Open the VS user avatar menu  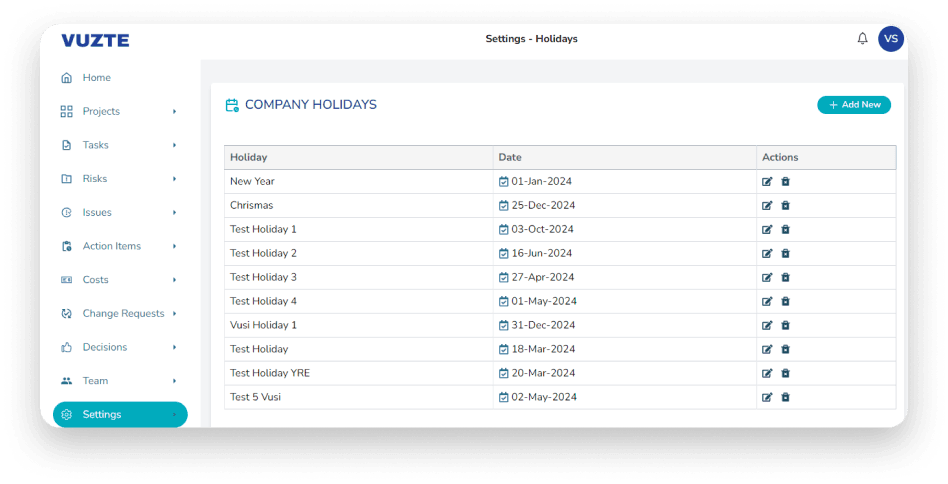(890, 39)
